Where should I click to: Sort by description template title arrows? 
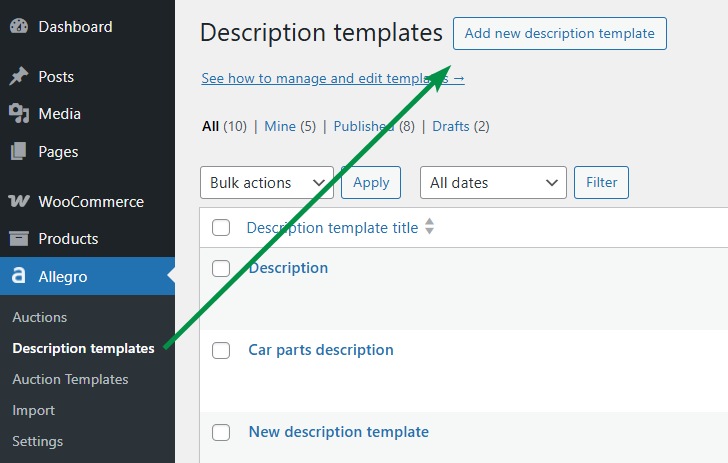[429, 227]
